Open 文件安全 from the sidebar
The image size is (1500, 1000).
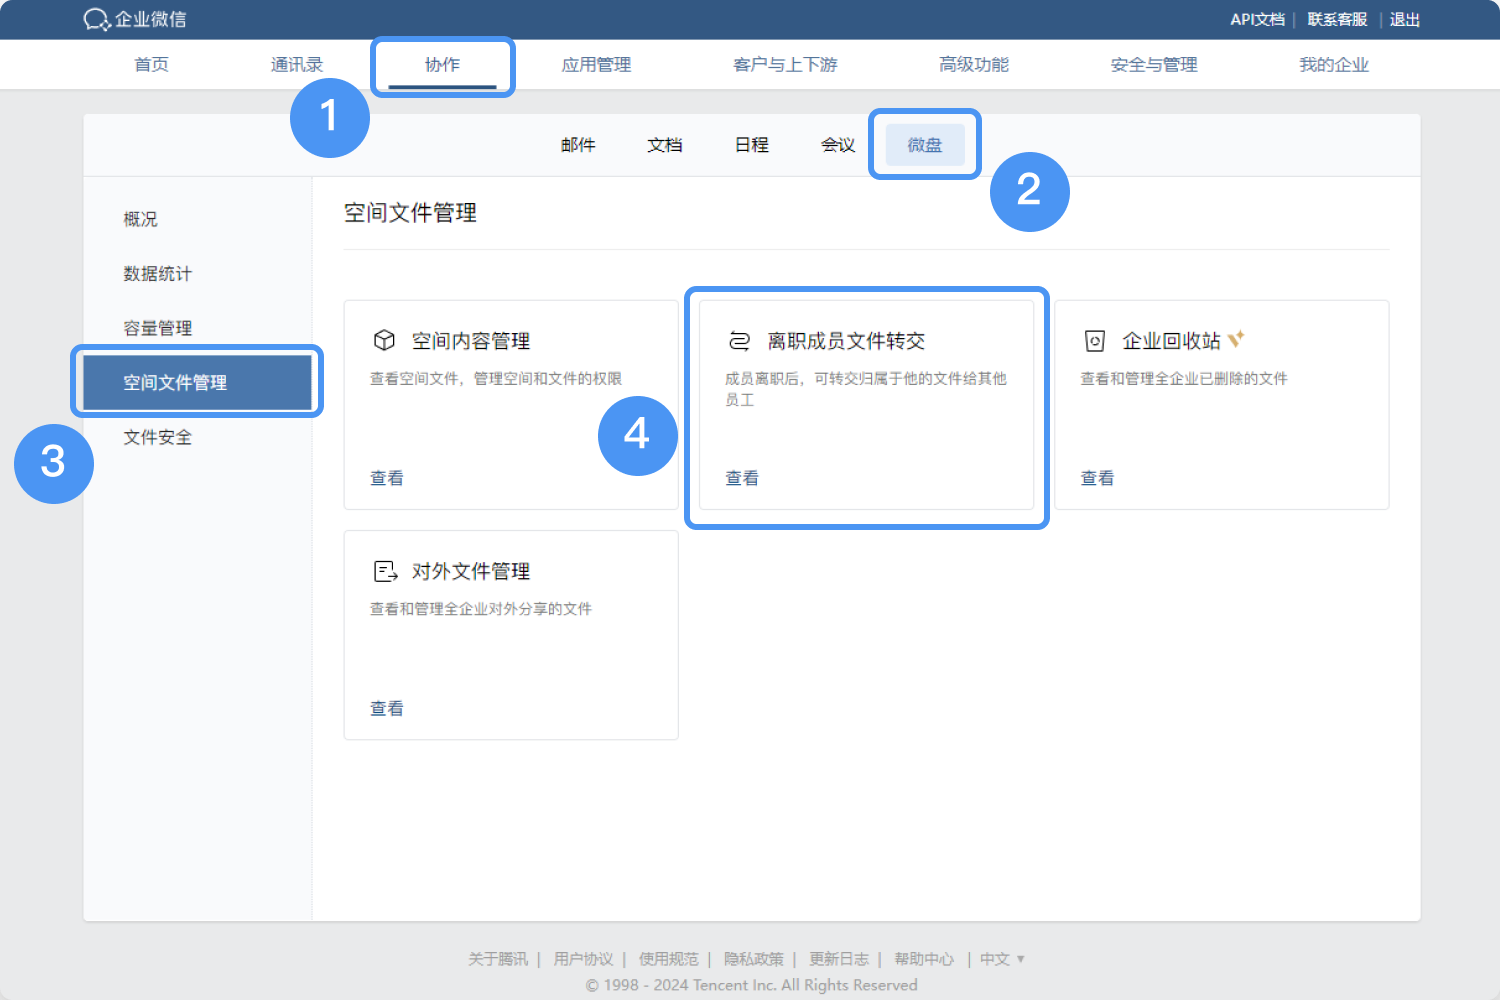click(x=156, y=437)
